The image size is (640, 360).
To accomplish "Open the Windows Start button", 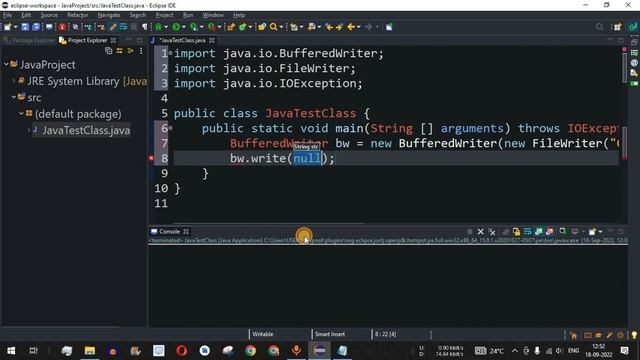I will (11, 351).
